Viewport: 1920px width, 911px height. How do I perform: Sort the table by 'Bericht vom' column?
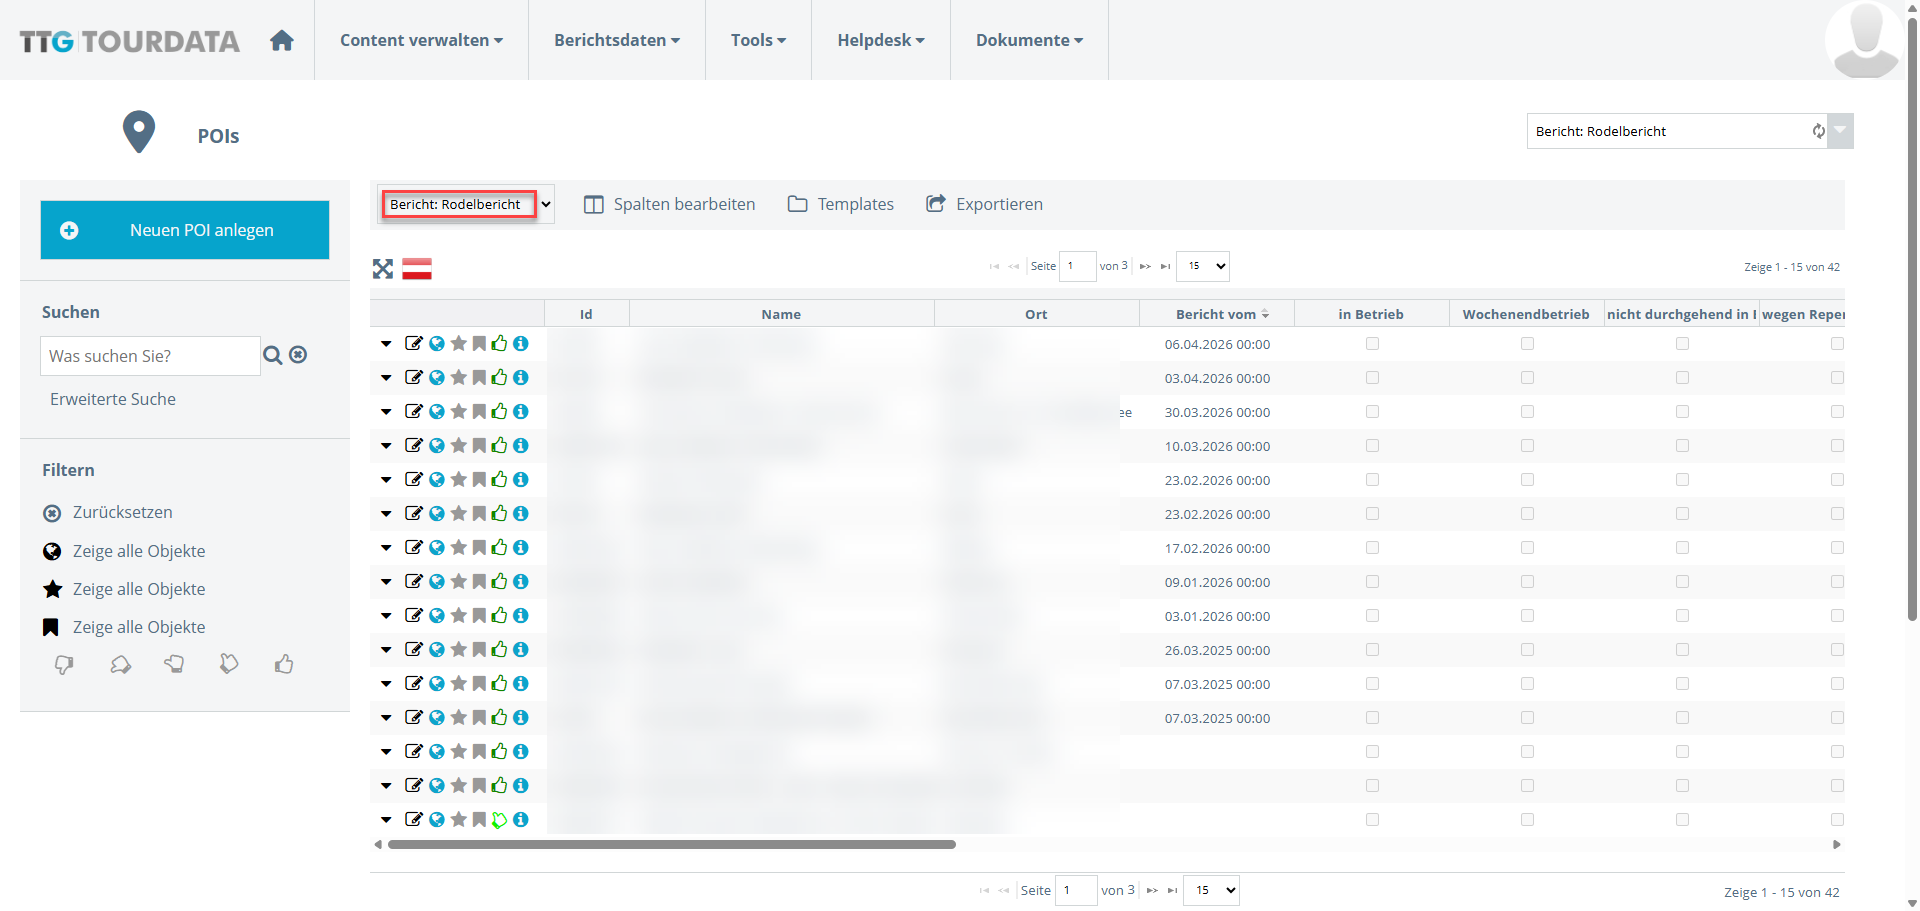pyautogui.click(x=1217, y=314)
